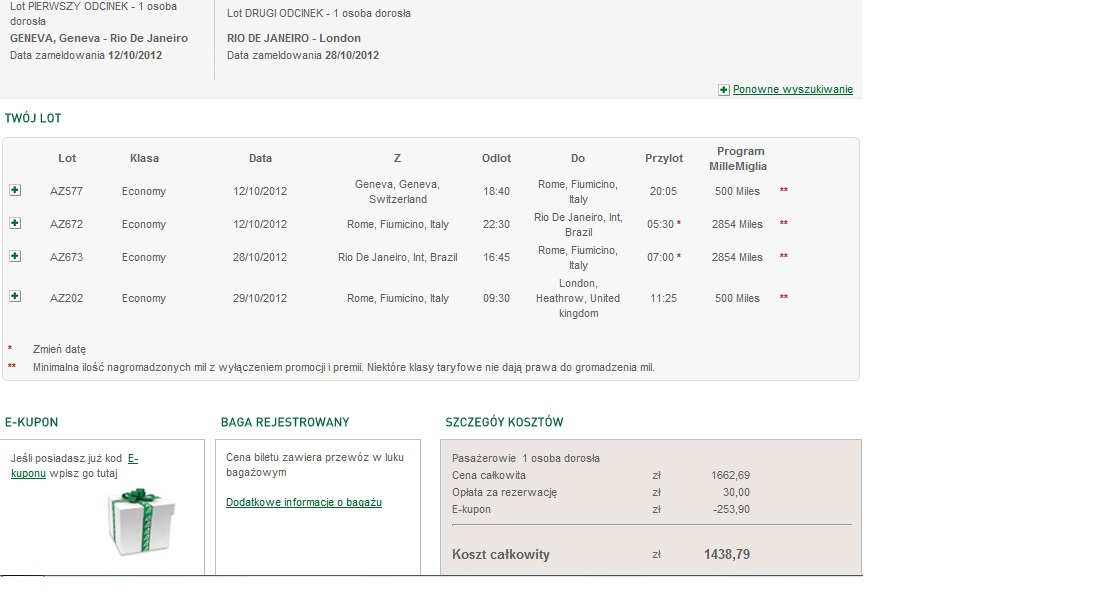Screen dimensions: 1093x615
Task: Click arrival time 07:00
Action: [x=660, y=257]
